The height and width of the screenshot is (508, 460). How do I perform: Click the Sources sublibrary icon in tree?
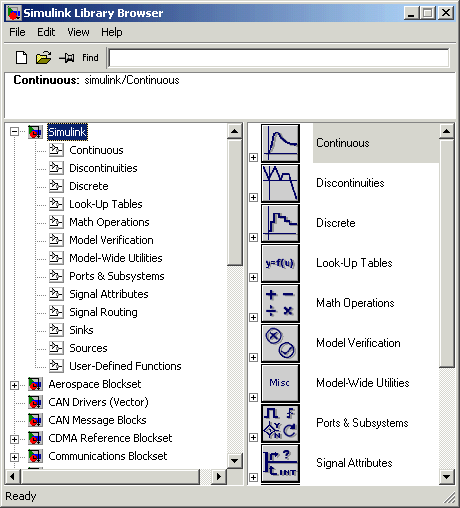(56, 348)
